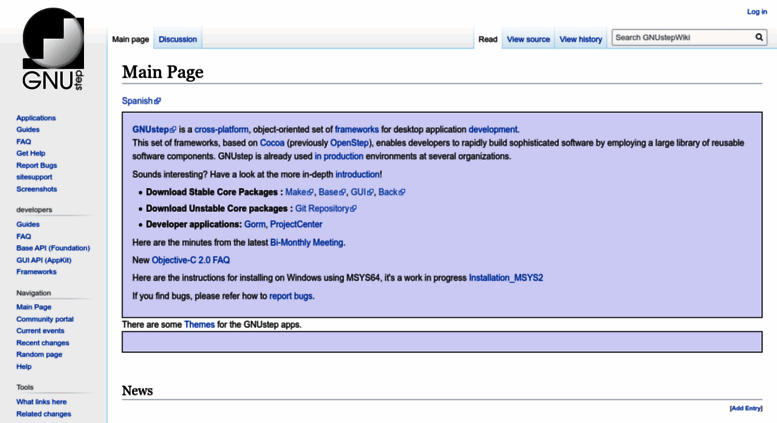
Task: Open sitesupport in sidebar
Action: [34, 177]
